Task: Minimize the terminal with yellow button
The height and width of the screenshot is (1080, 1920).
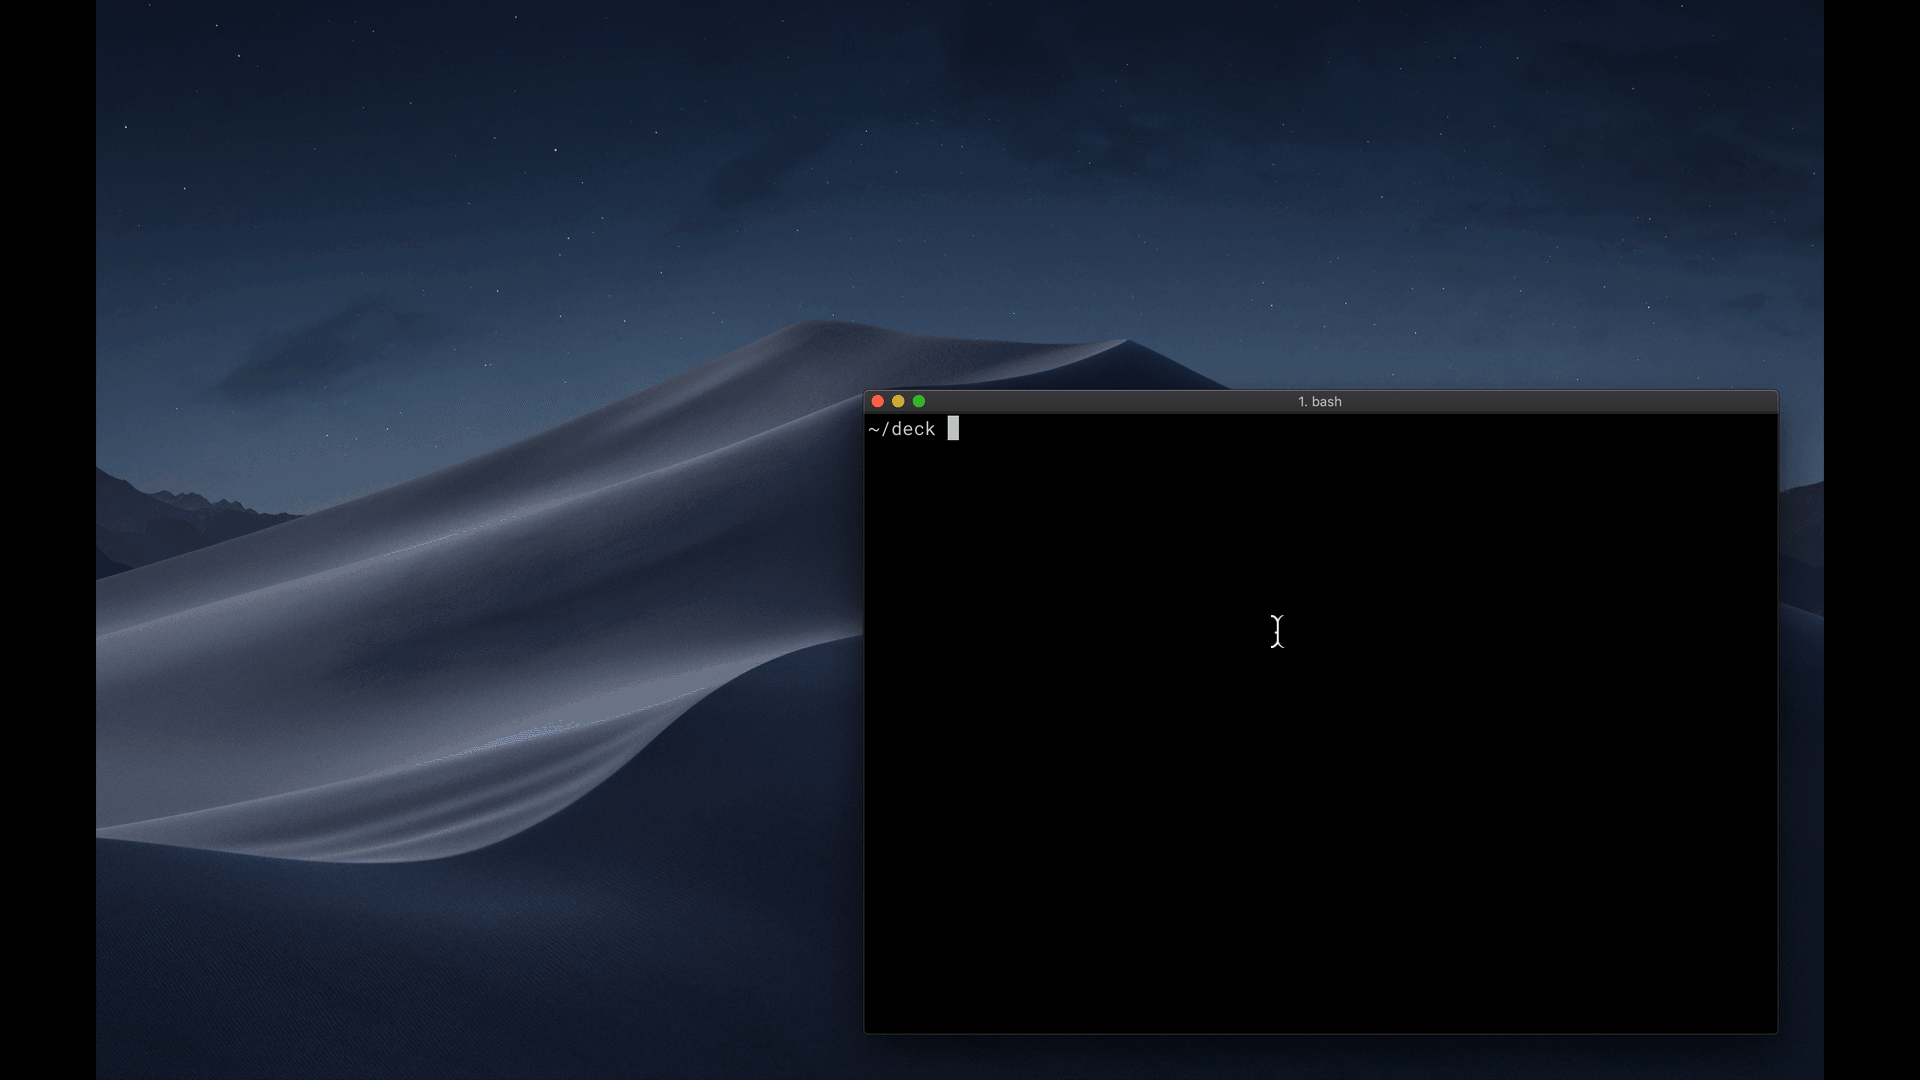Action: coord(898,401)
